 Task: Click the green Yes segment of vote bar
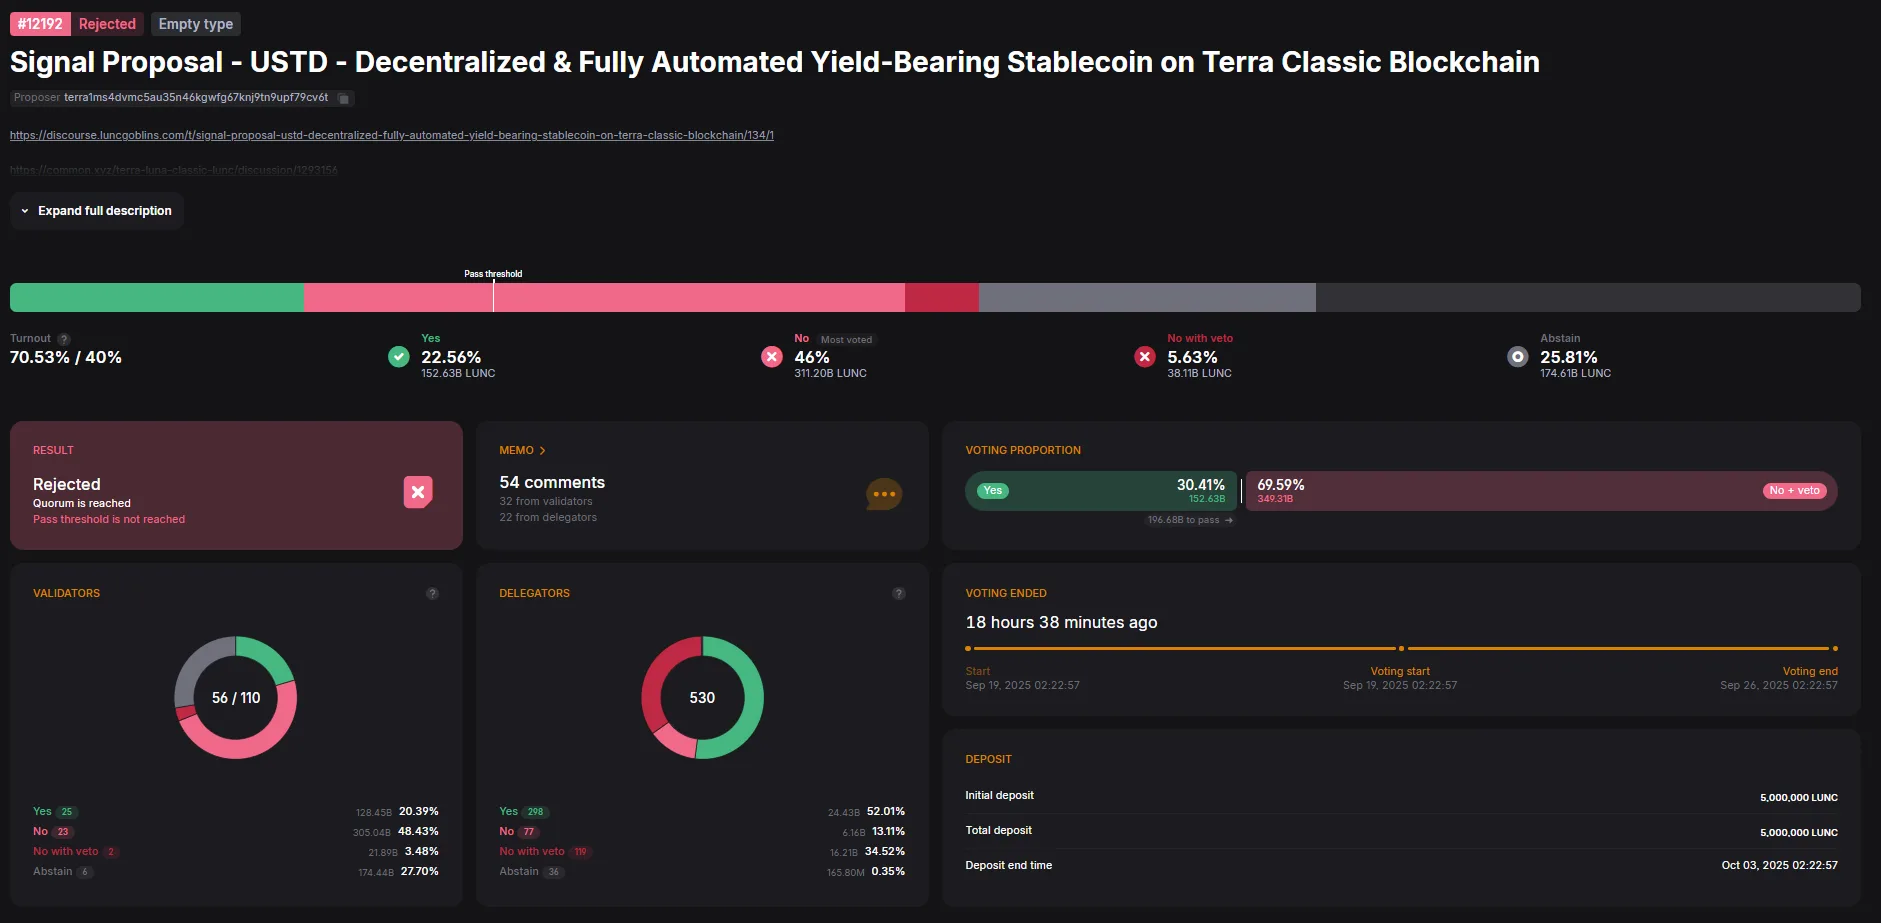pos(157,297)
